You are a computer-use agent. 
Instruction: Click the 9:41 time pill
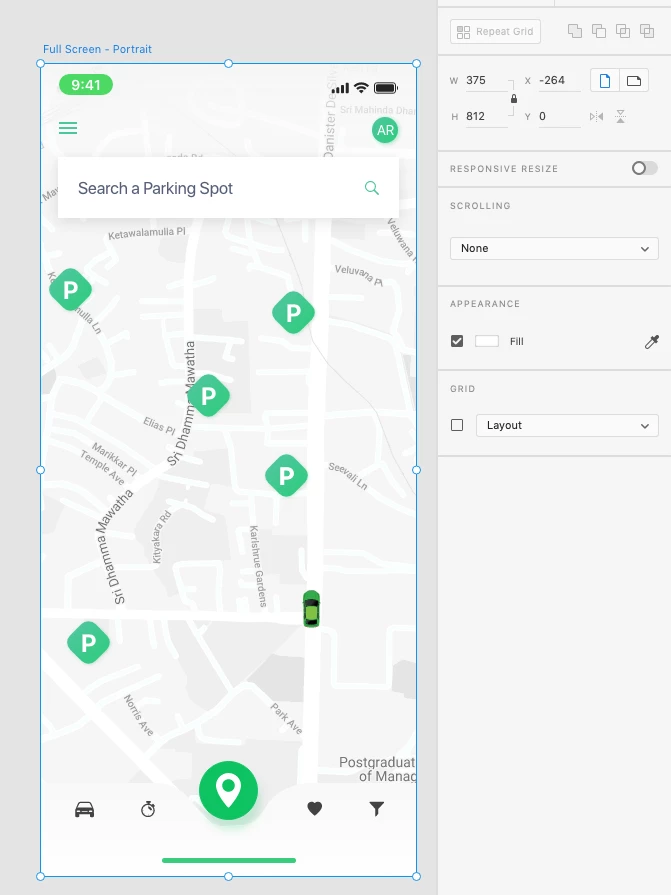tap(86, 84)
